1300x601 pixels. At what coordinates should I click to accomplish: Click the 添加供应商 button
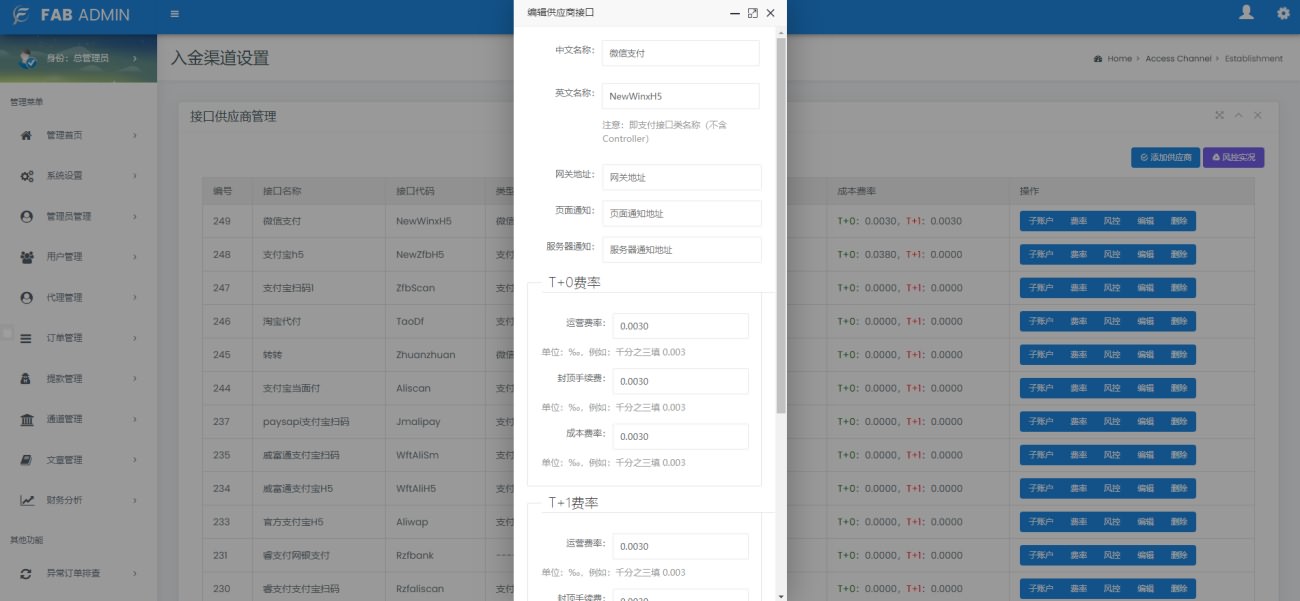[x=1166, y=158]
